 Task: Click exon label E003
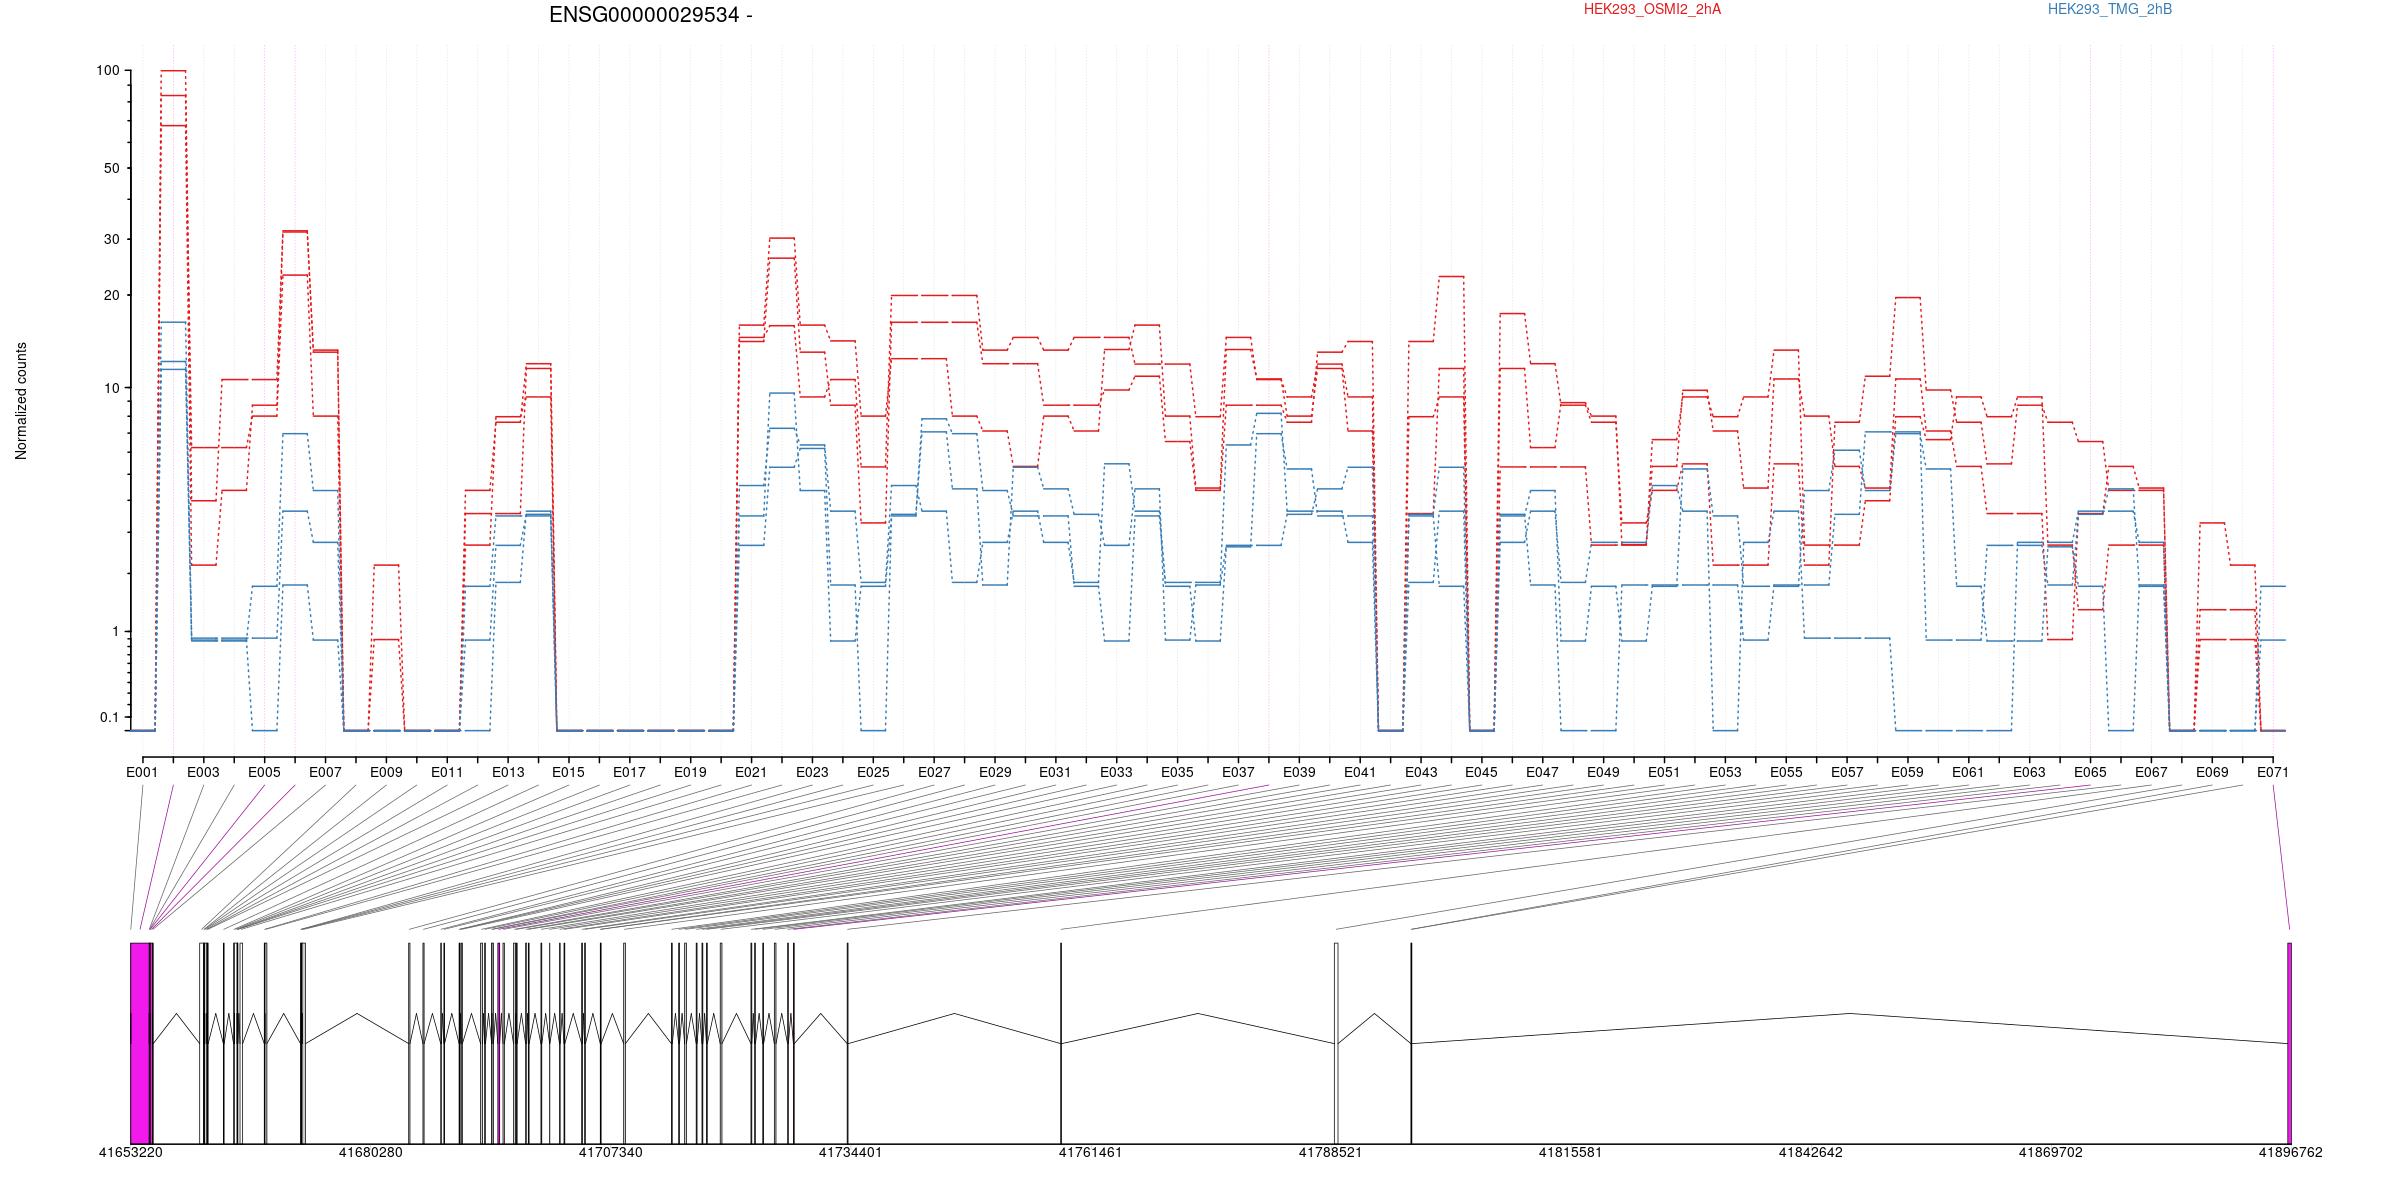click(203, 772)
